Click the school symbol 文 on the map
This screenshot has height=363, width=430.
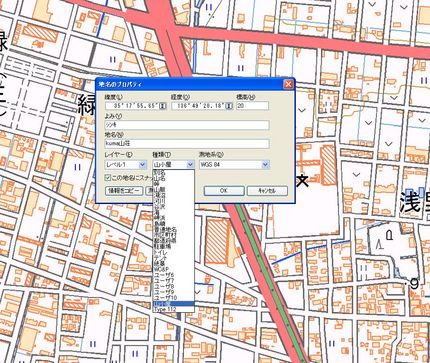pos(302,180)
